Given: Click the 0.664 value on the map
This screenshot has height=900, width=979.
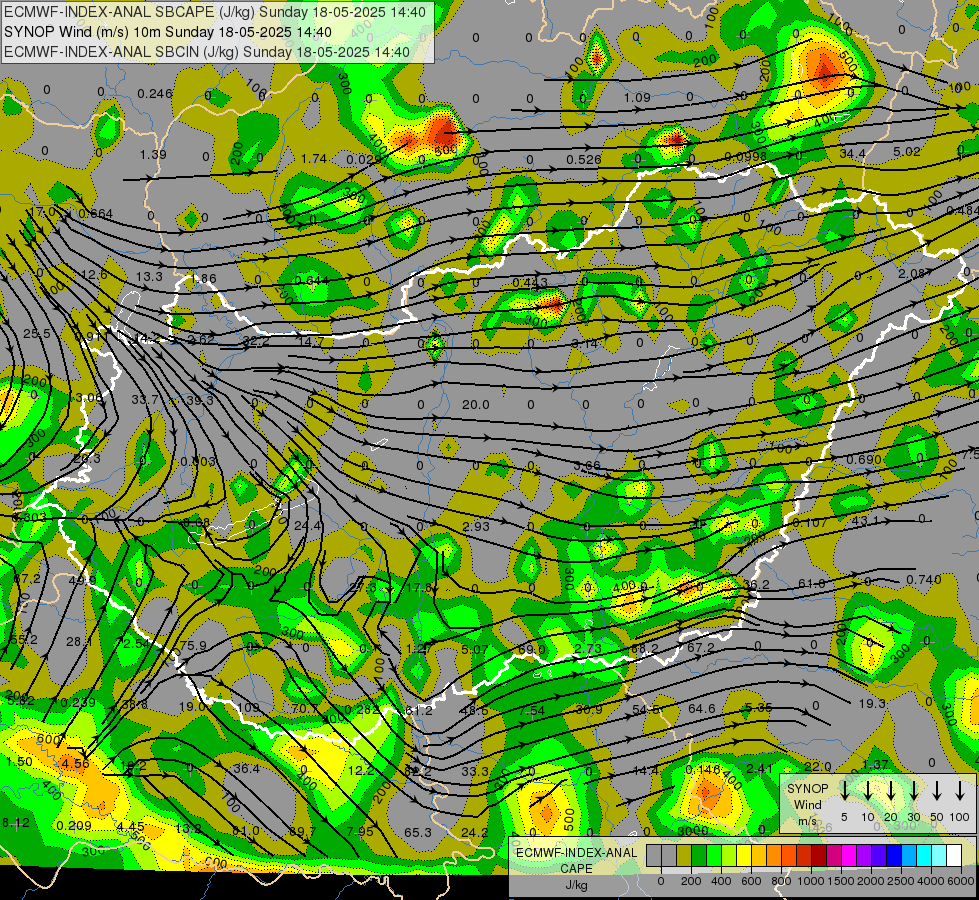Looking at the screenshot, I should click(x=96, y=214).
